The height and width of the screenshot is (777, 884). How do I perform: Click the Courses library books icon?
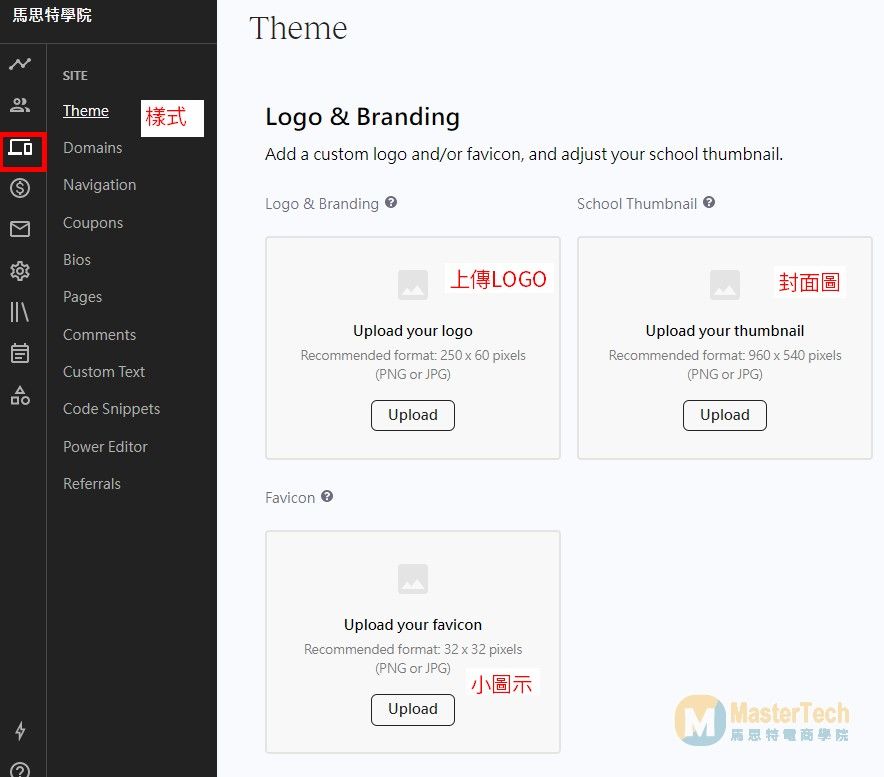point(20,312)
